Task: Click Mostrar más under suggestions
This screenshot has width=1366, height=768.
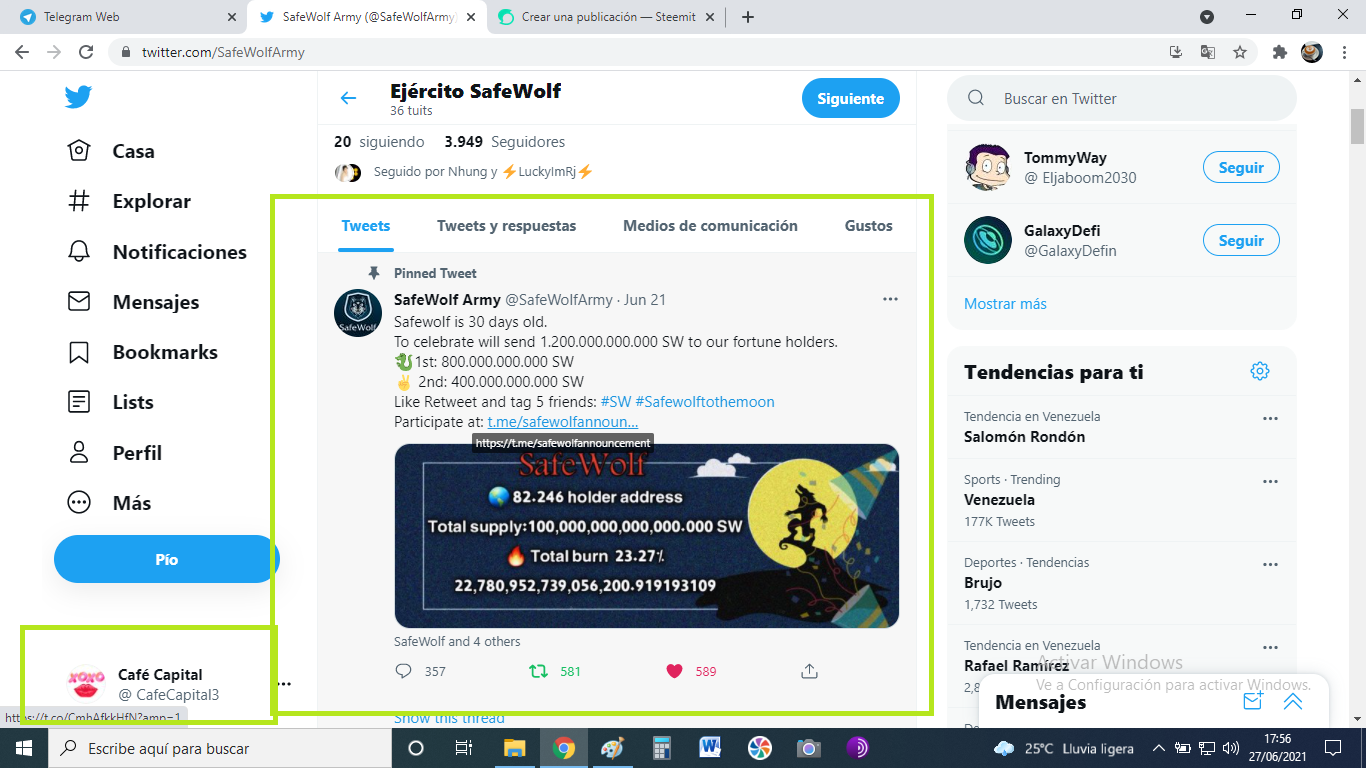Action: 1005,303
